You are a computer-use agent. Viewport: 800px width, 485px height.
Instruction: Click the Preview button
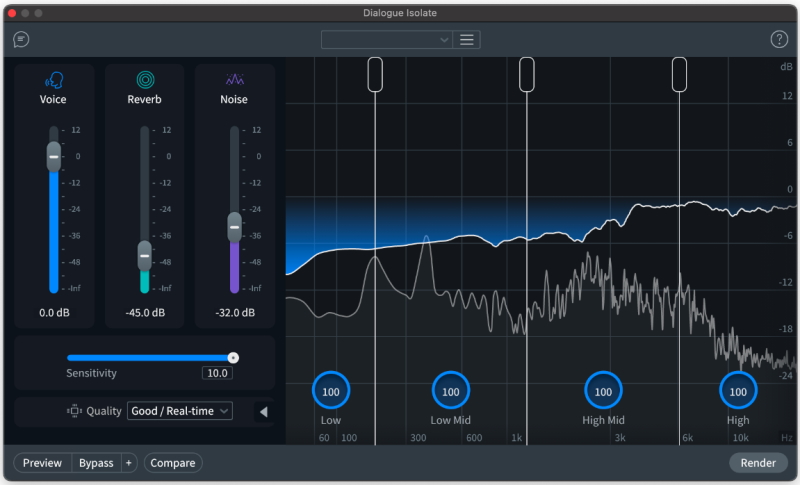(42, 463)
